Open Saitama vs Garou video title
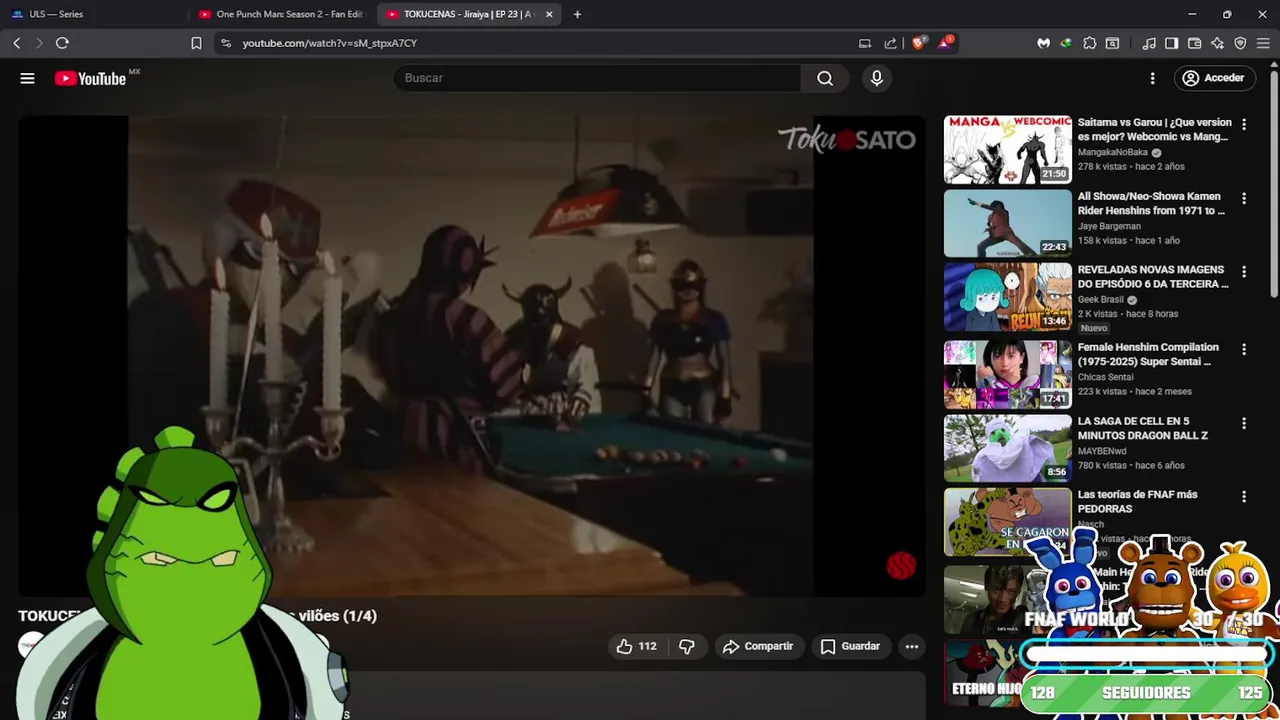The height and width of the screenshot is (720, 1280). pyautogui.click(x=1154, y=129)
